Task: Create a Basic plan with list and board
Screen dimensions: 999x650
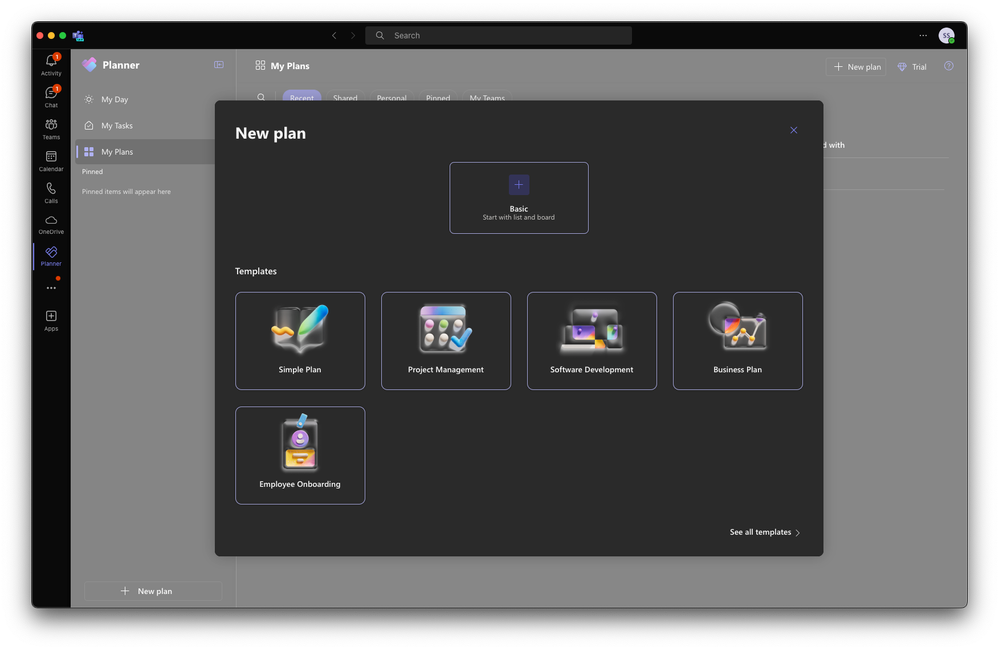Action: pos(519,198)
